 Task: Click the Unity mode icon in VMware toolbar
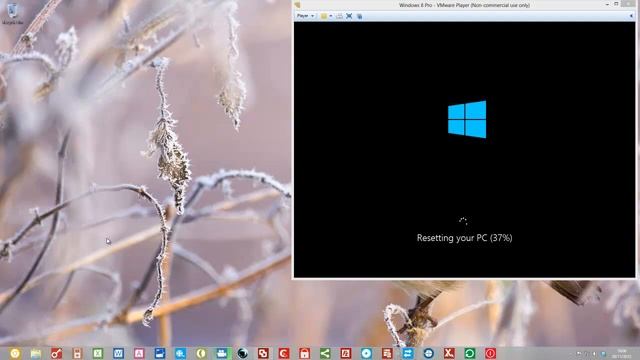click(x=359, y=16)
